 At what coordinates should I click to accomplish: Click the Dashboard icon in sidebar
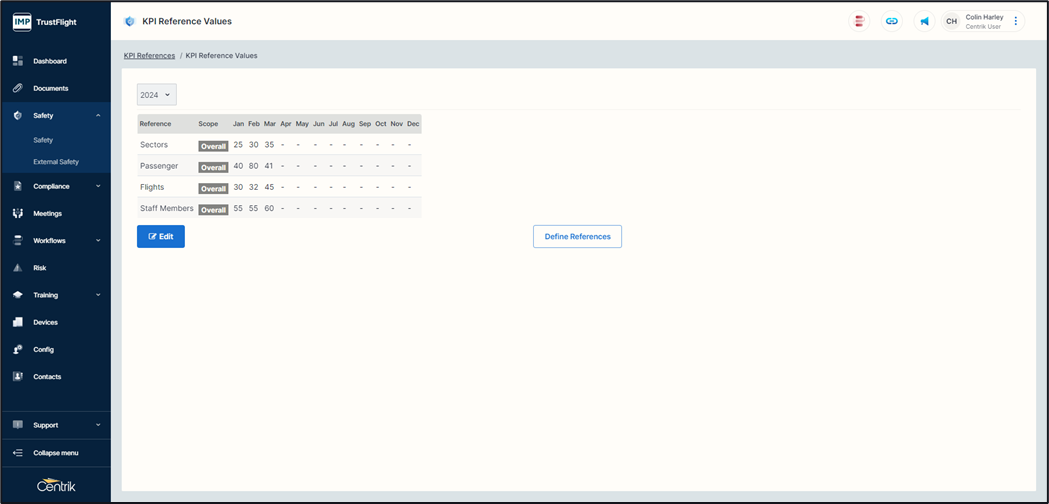coord(18,61)
